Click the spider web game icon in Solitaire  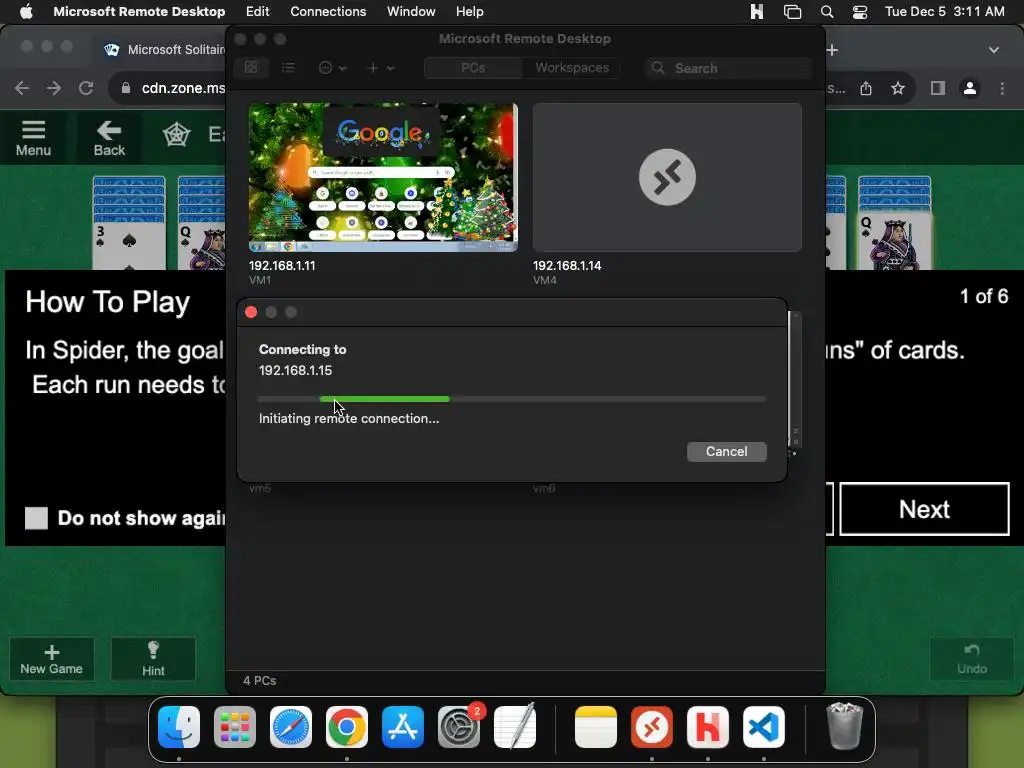click(176, 135)
